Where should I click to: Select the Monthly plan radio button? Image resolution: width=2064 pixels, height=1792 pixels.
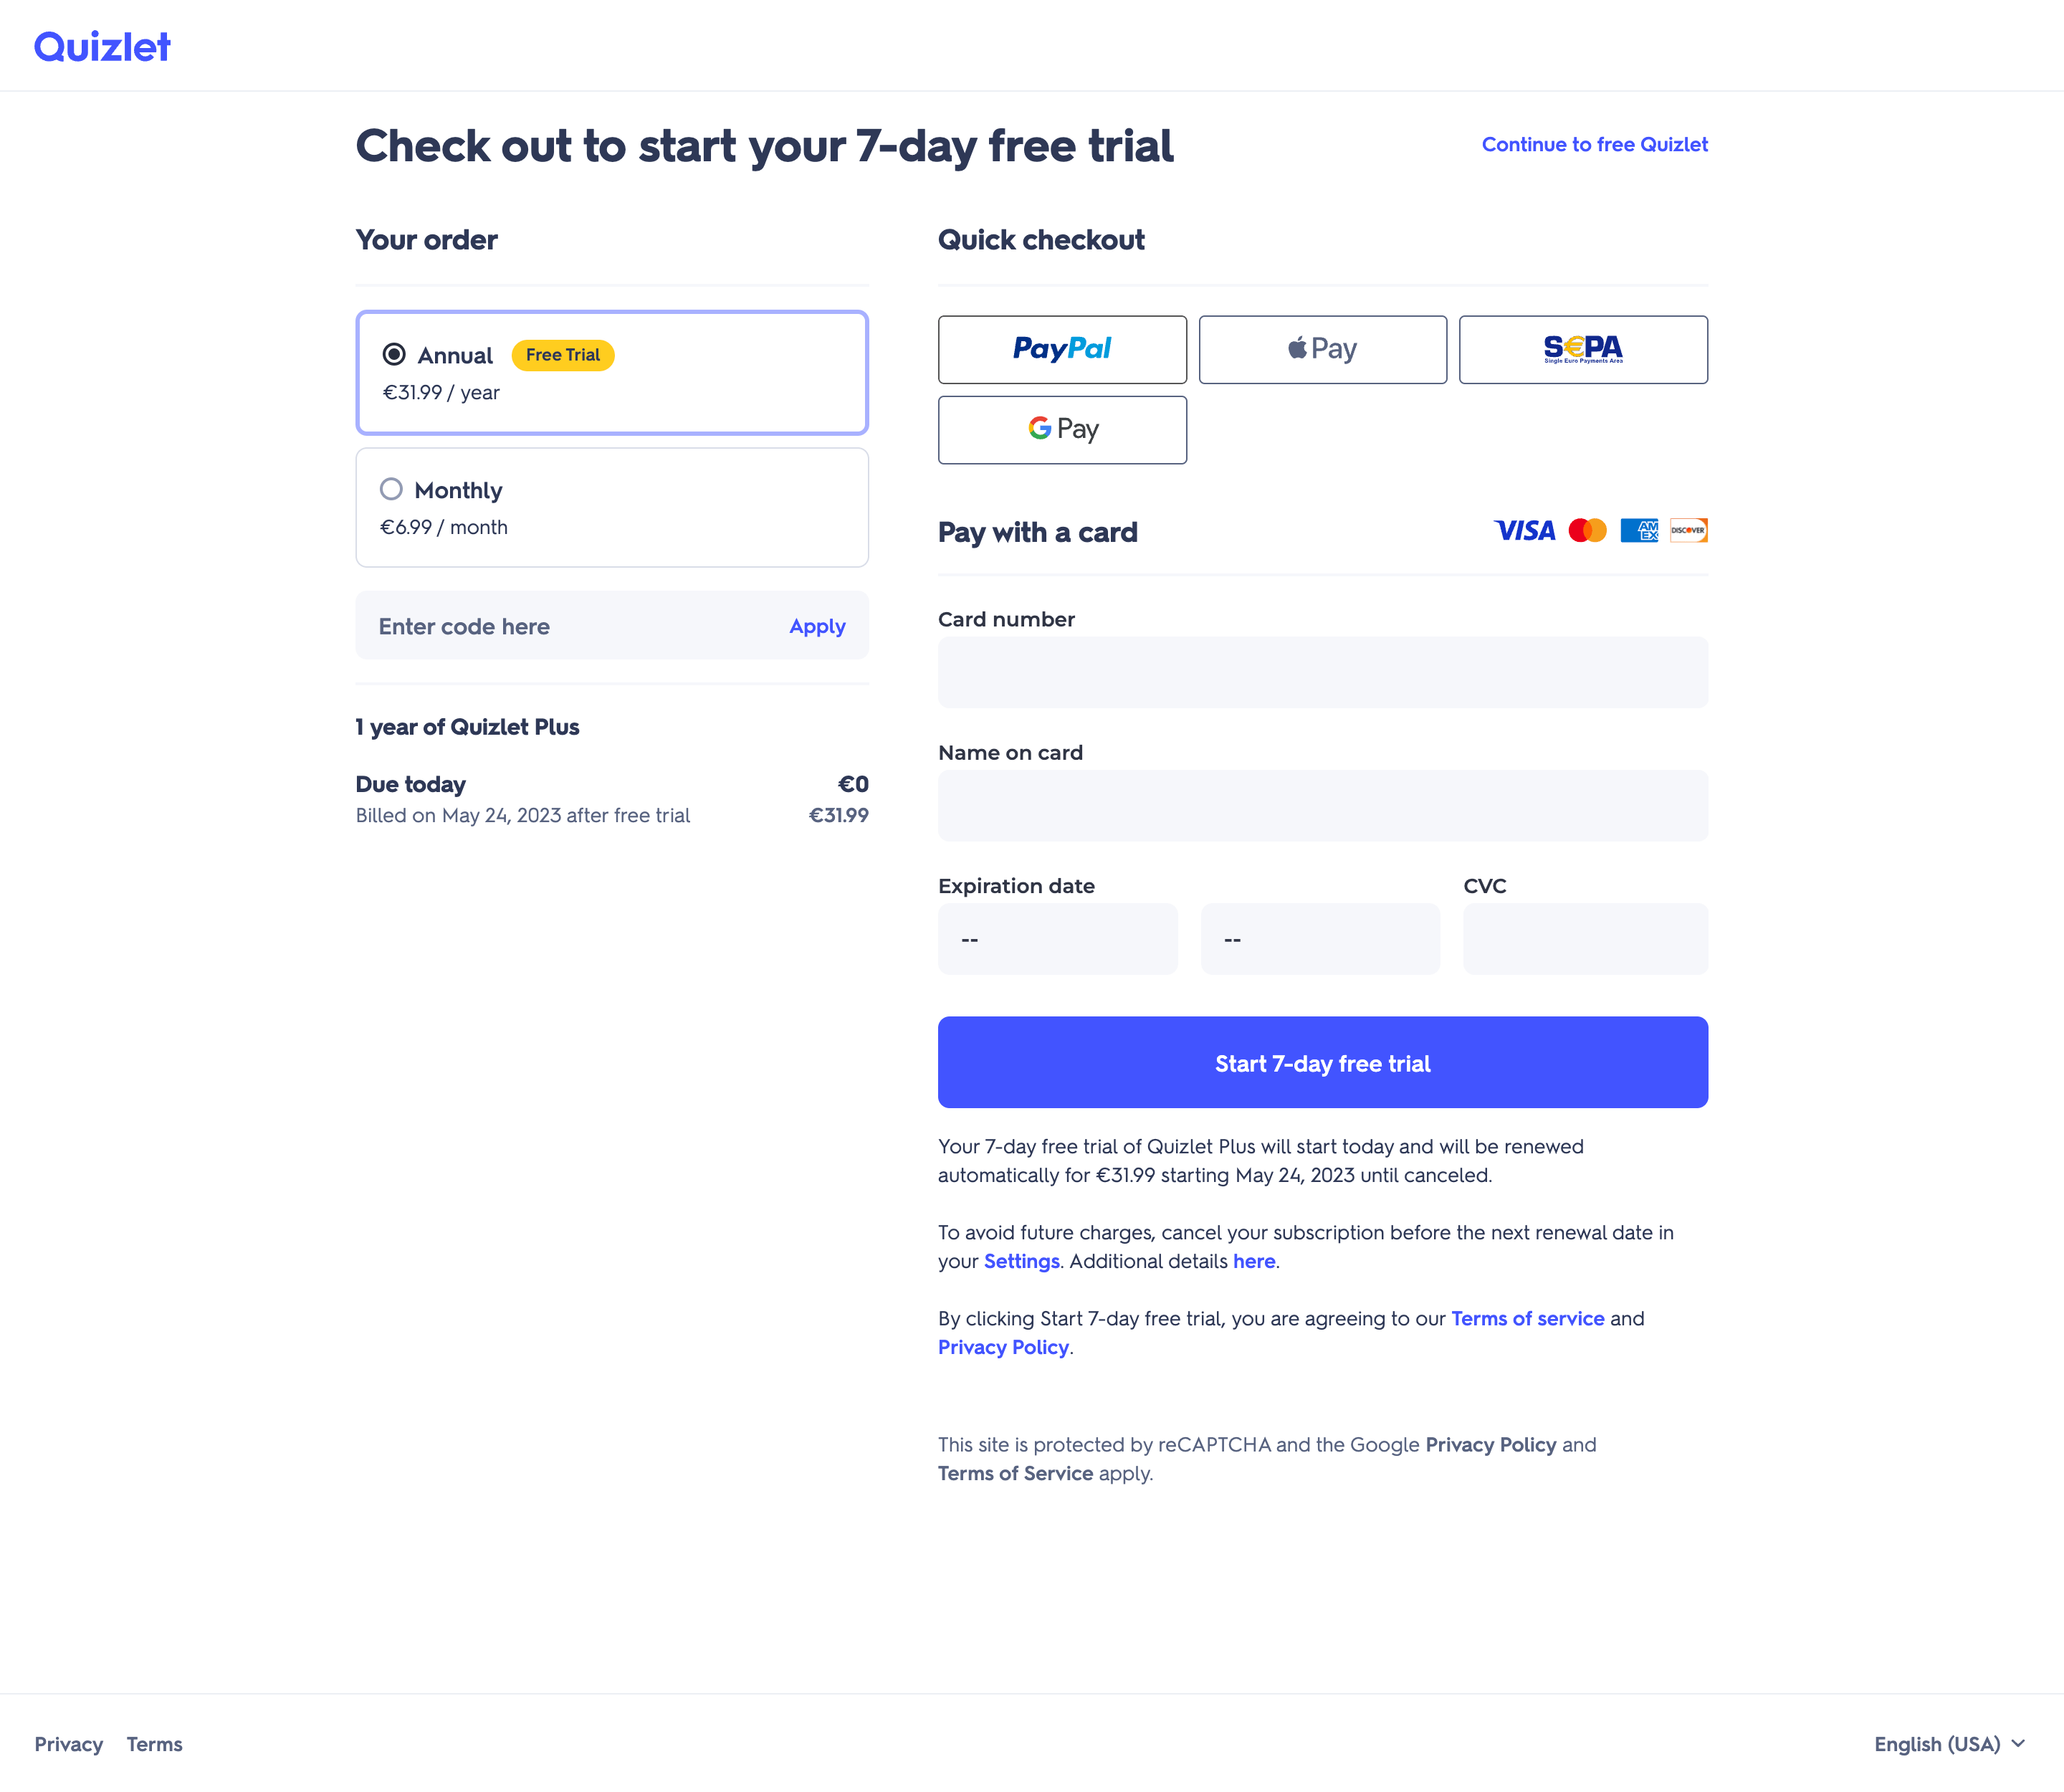391,489
